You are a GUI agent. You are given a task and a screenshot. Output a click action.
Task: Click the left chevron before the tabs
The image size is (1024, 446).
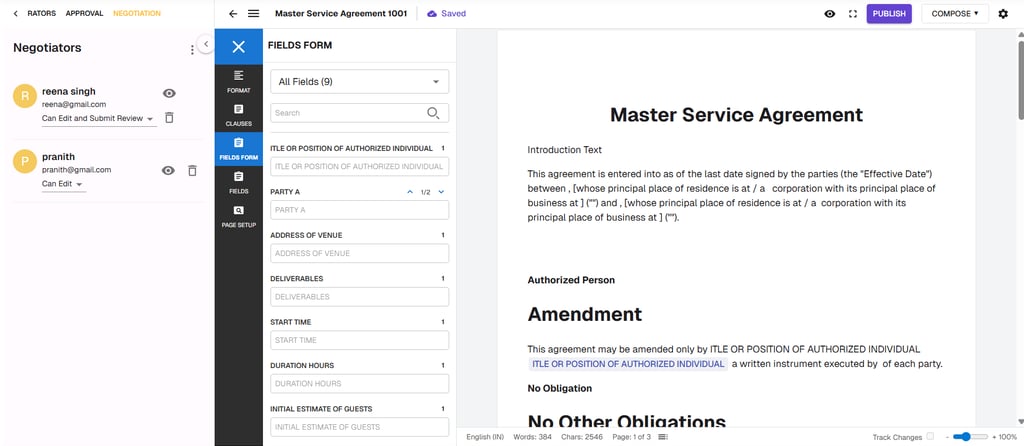(x=16, y=13)
